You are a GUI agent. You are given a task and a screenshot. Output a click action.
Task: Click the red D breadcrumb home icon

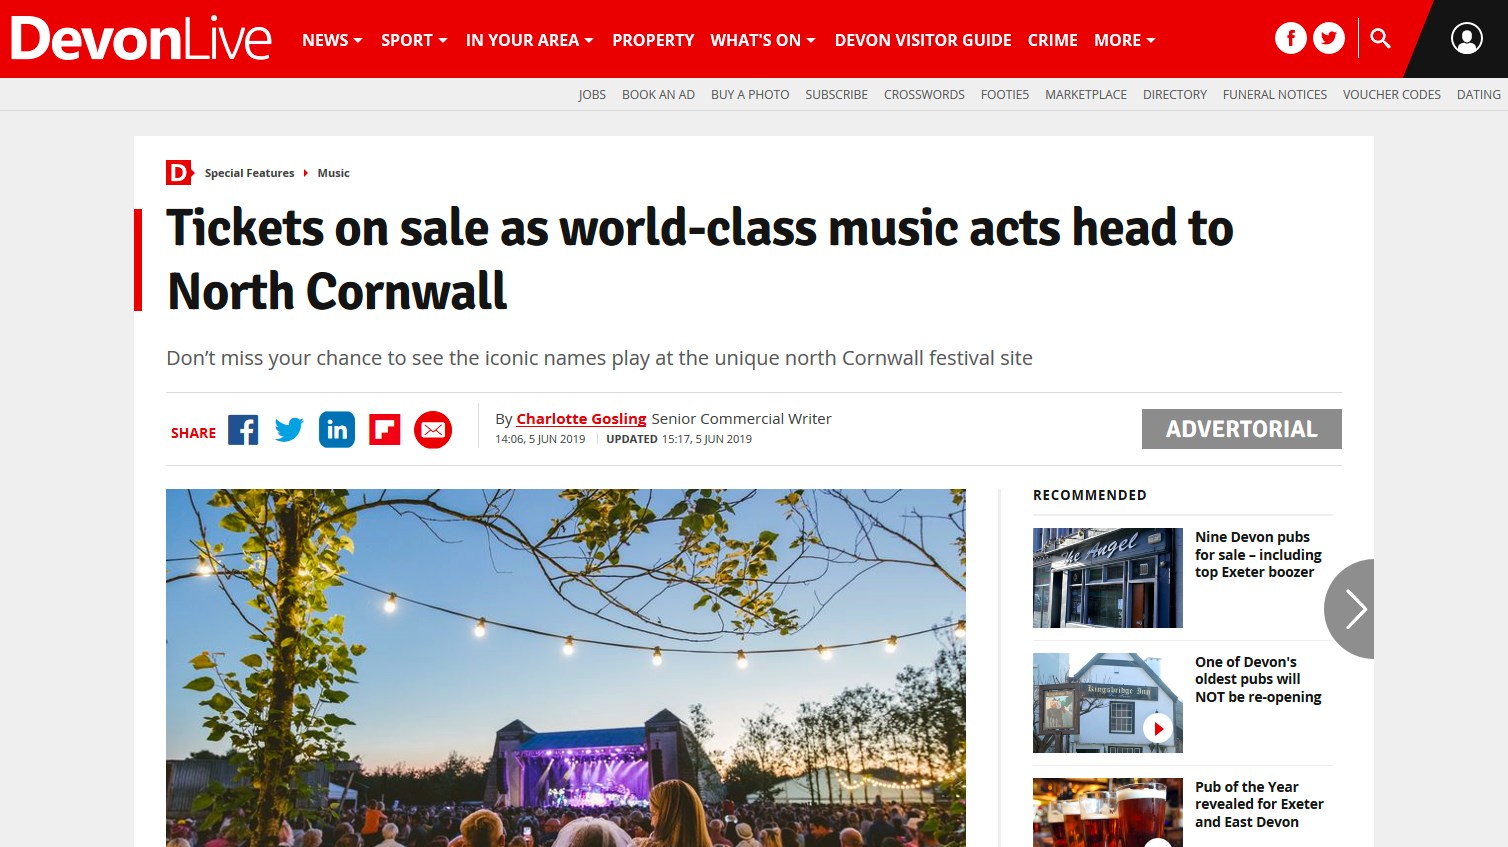click(179, 173)
